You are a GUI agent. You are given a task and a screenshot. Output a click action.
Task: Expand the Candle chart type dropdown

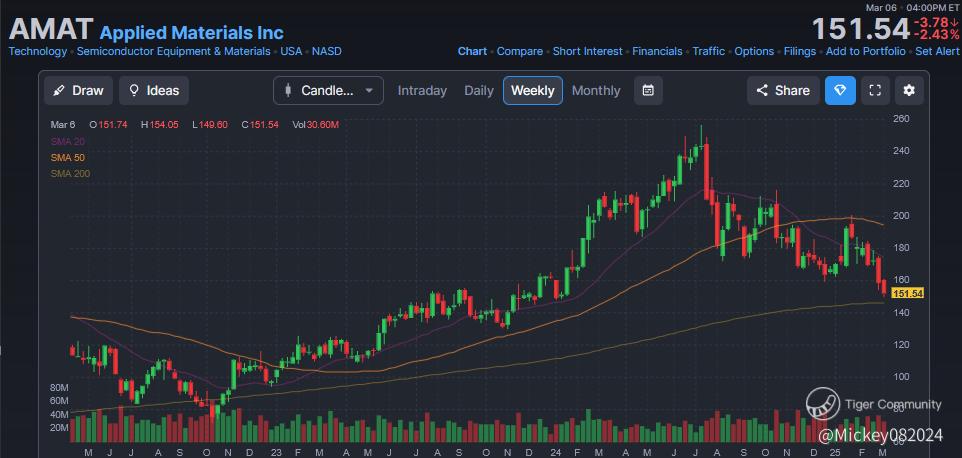coord(328,90)
